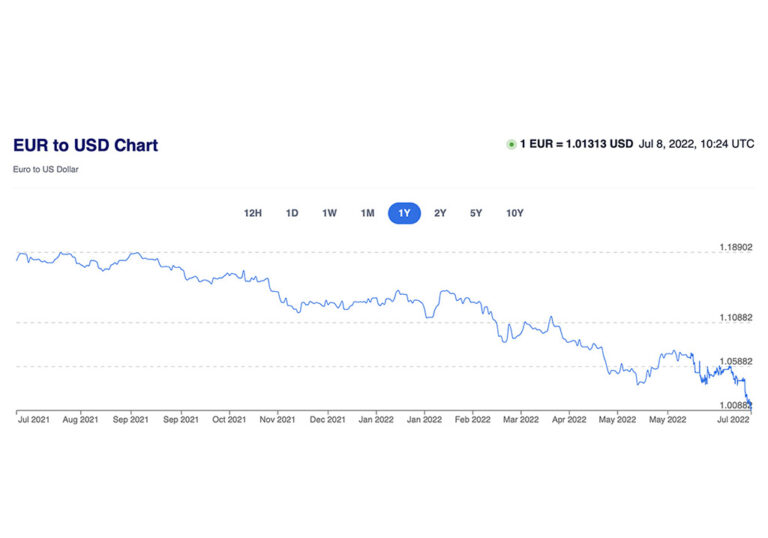Open the 10Y chart range

(x=515, y=213)
